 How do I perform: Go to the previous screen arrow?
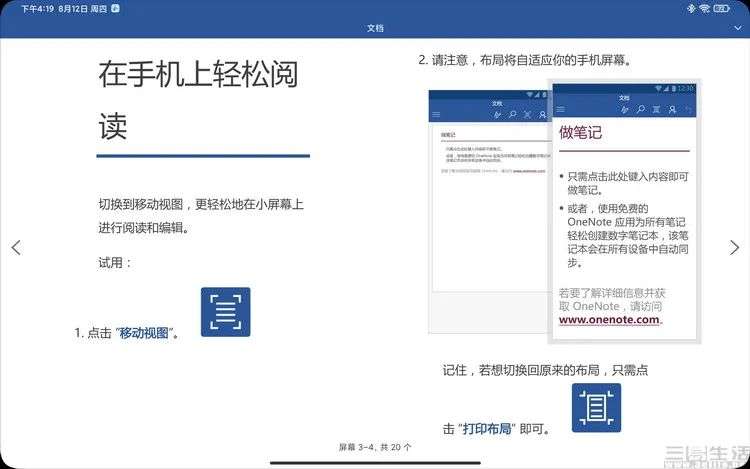point(16,247)
